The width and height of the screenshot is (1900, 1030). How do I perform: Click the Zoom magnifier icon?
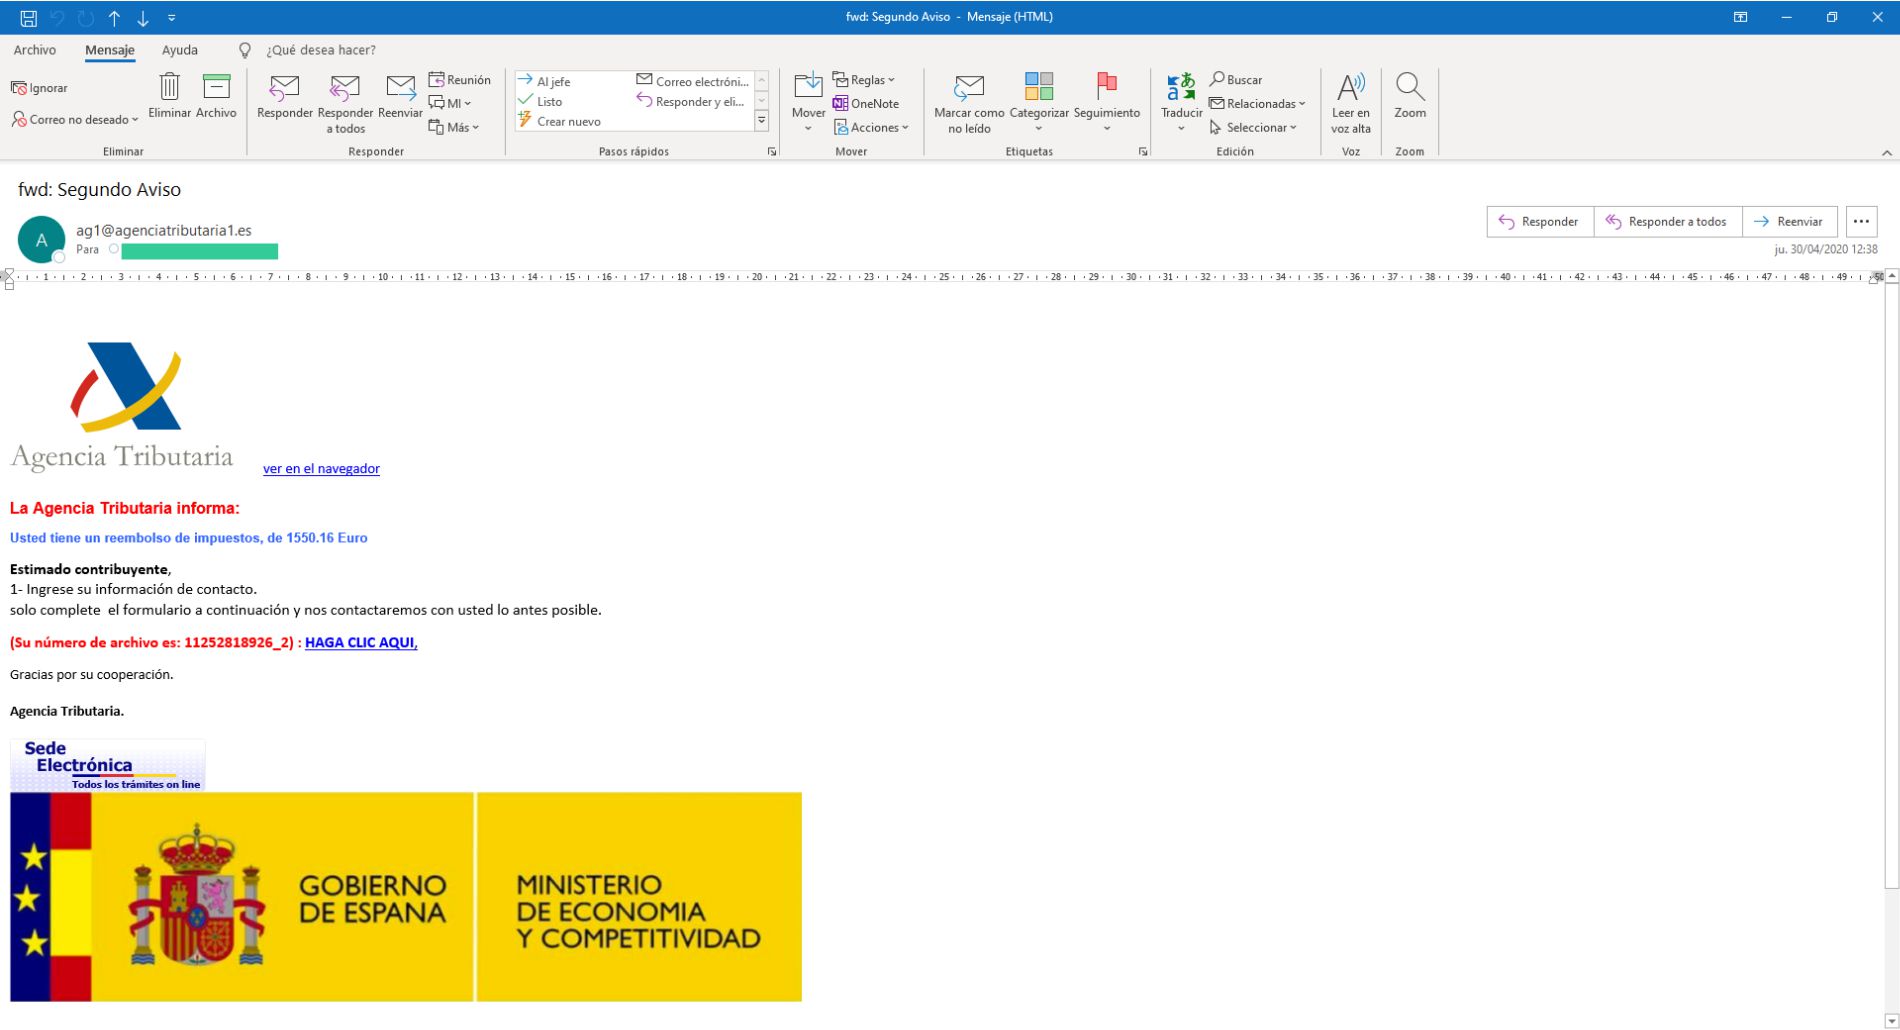(x=1410, y=90)
